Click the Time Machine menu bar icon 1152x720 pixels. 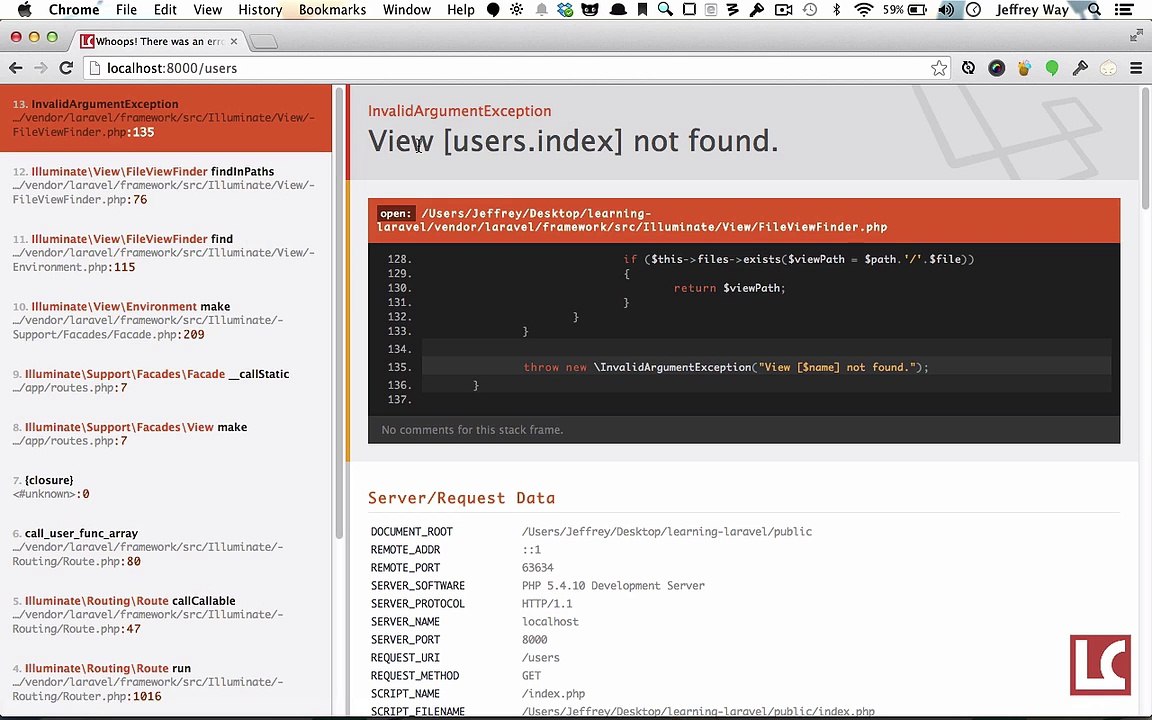coord(810,10)
